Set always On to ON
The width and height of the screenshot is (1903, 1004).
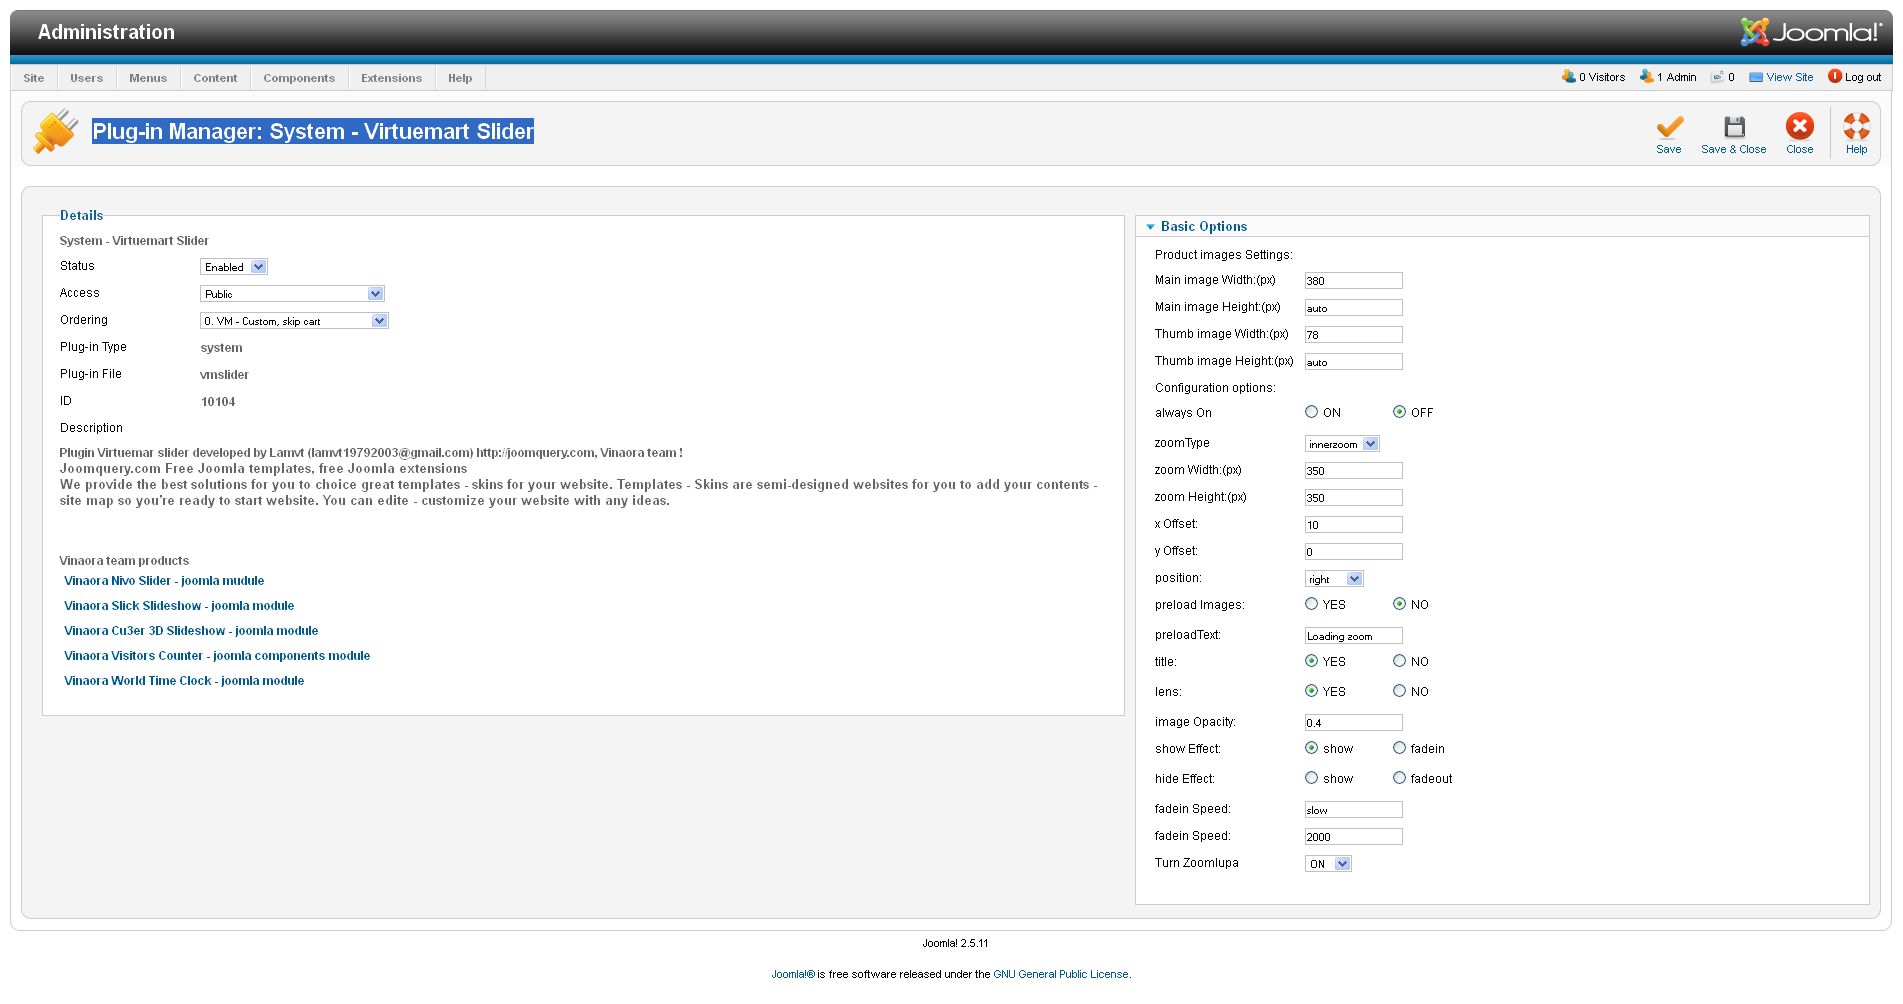pyautogui.click(x=1311, y=412)
